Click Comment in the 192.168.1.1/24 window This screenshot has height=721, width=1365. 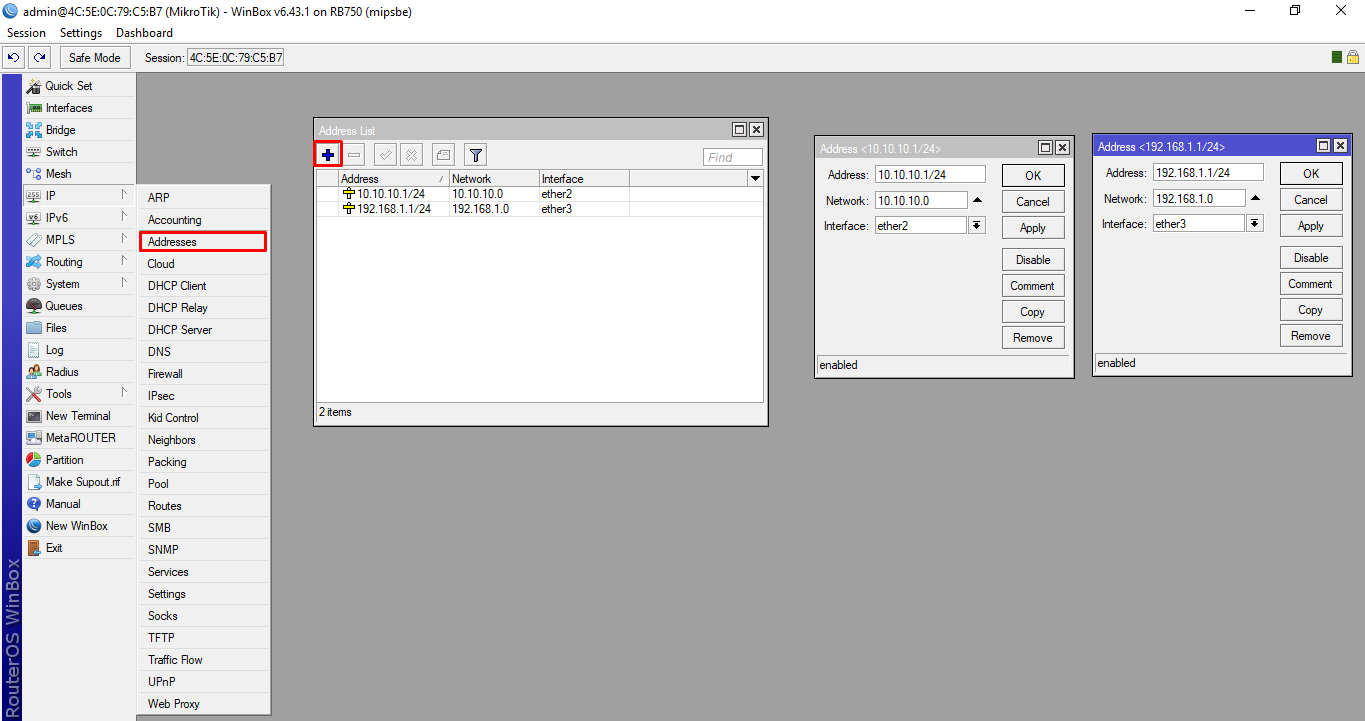point(1311,284)
